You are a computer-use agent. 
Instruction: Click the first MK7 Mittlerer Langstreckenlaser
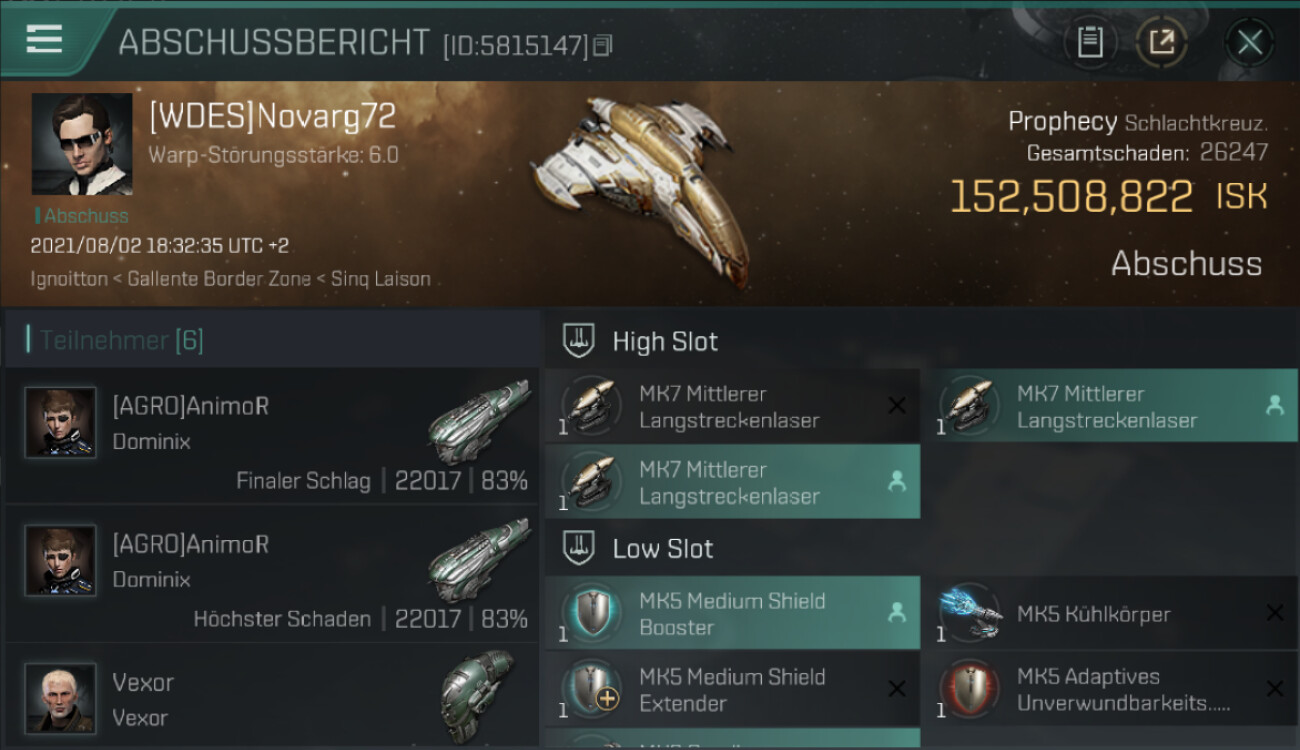pos(733,406)
